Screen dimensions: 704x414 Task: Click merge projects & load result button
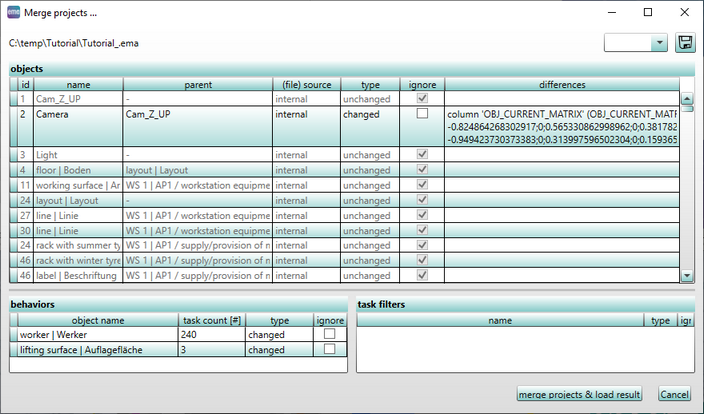point(579,395)
